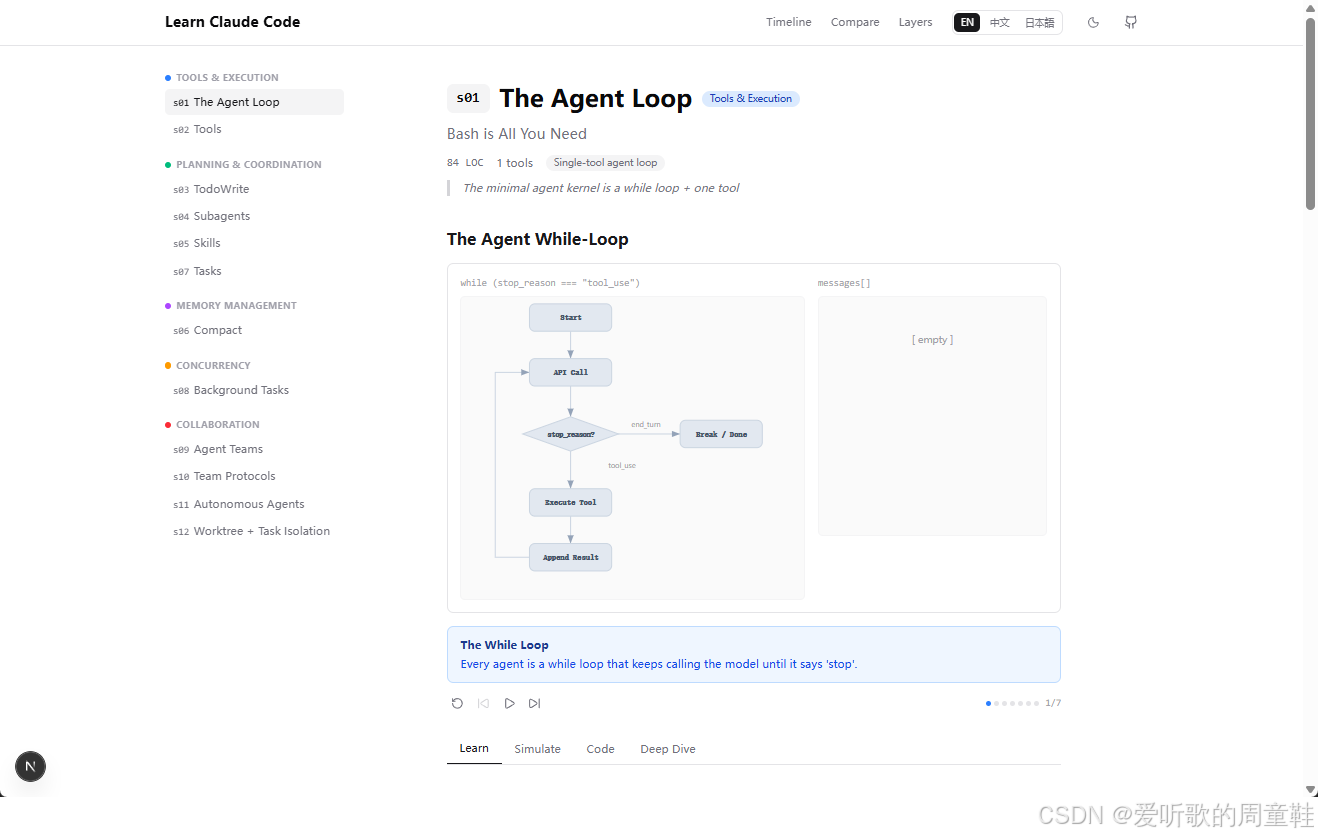The width and height of the screenshot is (1318, 837).
Task: Select the Code tab
Action: click(x=600, y=748)
